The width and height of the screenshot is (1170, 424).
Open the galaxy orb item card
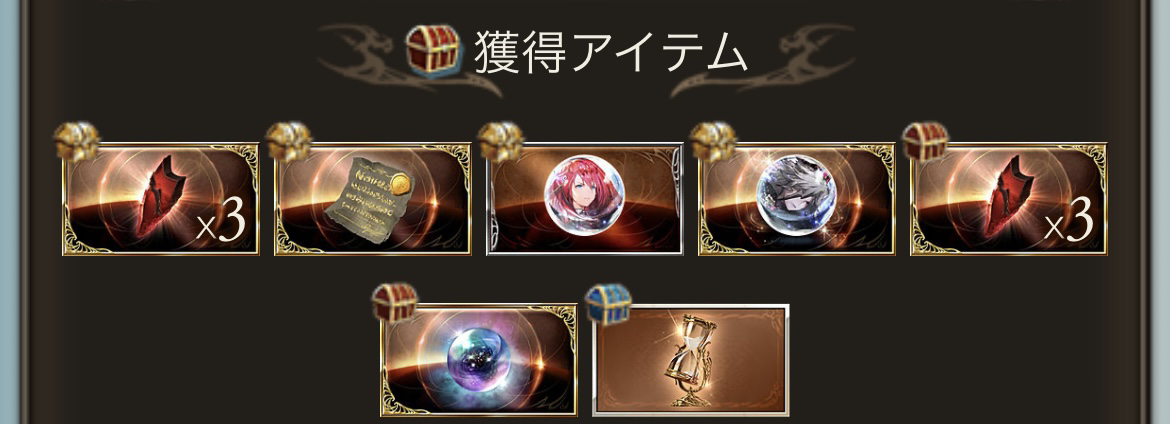point(478,360)
